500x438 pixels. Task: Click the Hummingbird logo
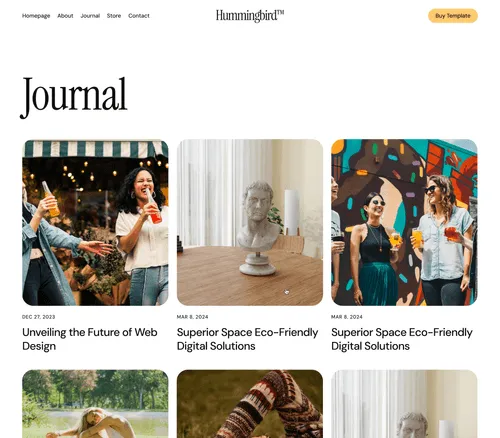coord(250,16)
